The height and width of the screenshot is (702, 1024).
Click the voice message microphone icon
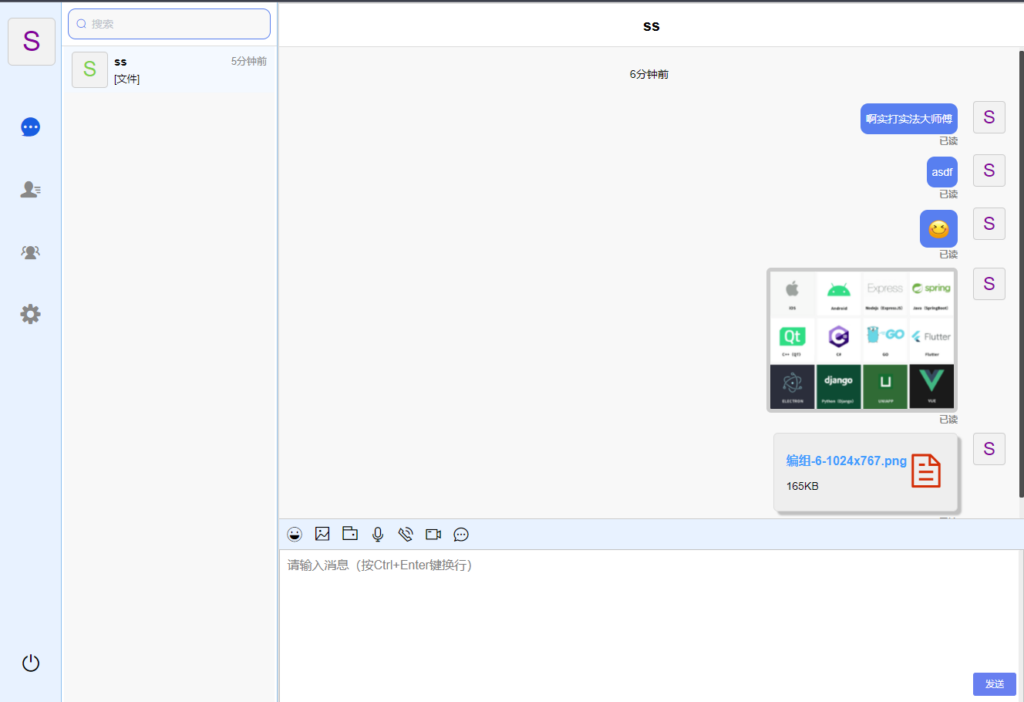tap(377, 534)
